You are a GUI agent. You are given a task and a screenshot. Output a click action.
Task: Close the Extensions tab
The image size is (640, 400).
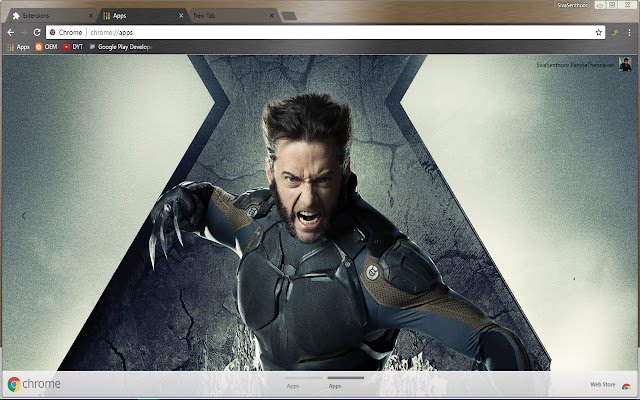coord(91,16)
